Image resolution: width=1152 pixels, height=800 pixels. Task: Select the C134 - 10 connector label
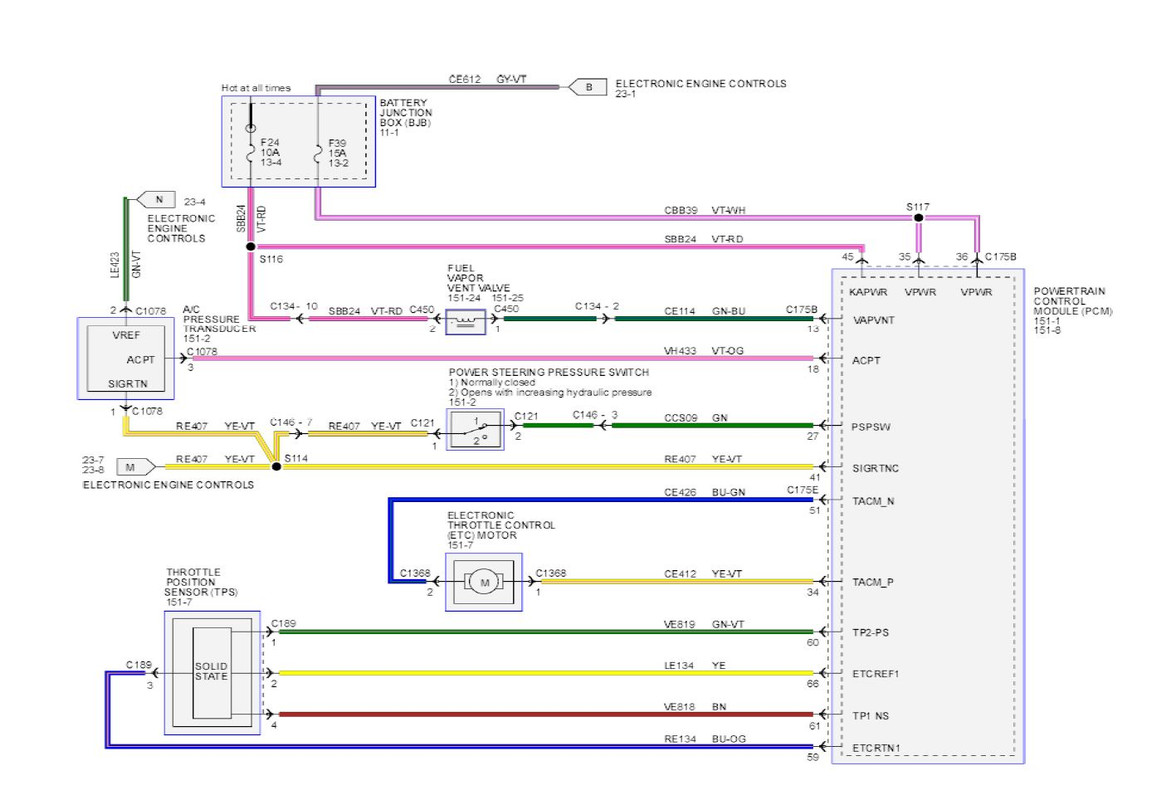294,306
